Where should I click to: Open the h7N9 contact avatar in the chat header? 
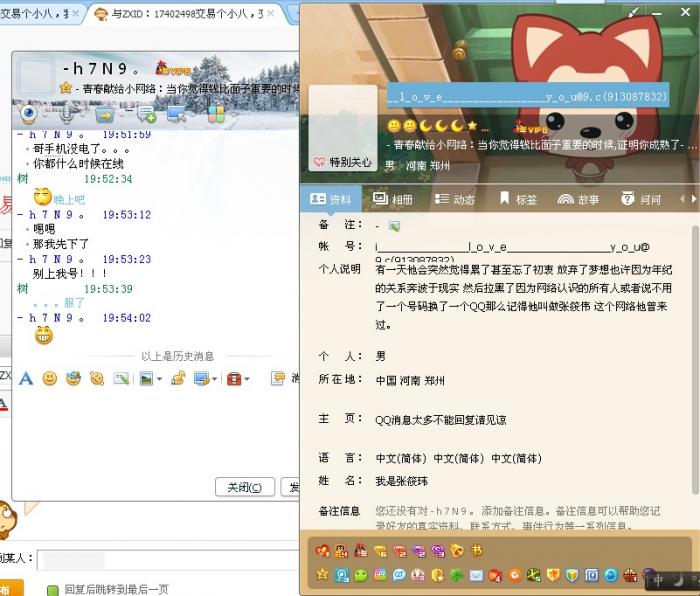pyautogui.click(x=35, y=75)
